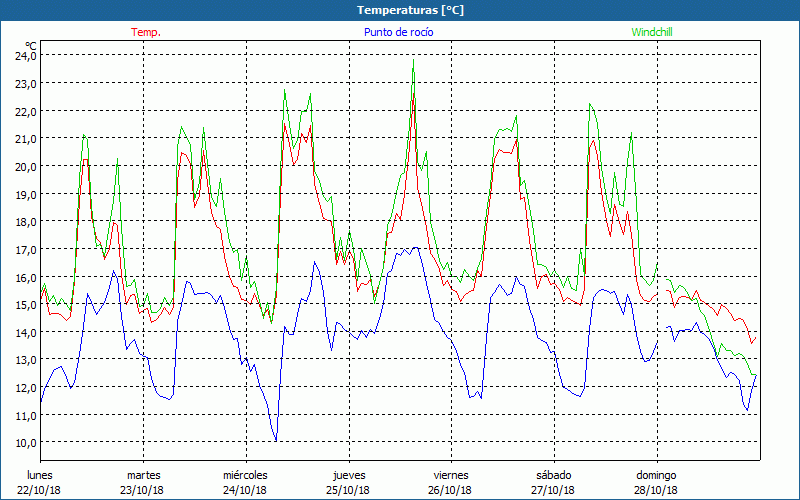Click the 18,0 y-axis value
Image resolution: width=800 pixels, height=500 pixels.
click(26, 221)
